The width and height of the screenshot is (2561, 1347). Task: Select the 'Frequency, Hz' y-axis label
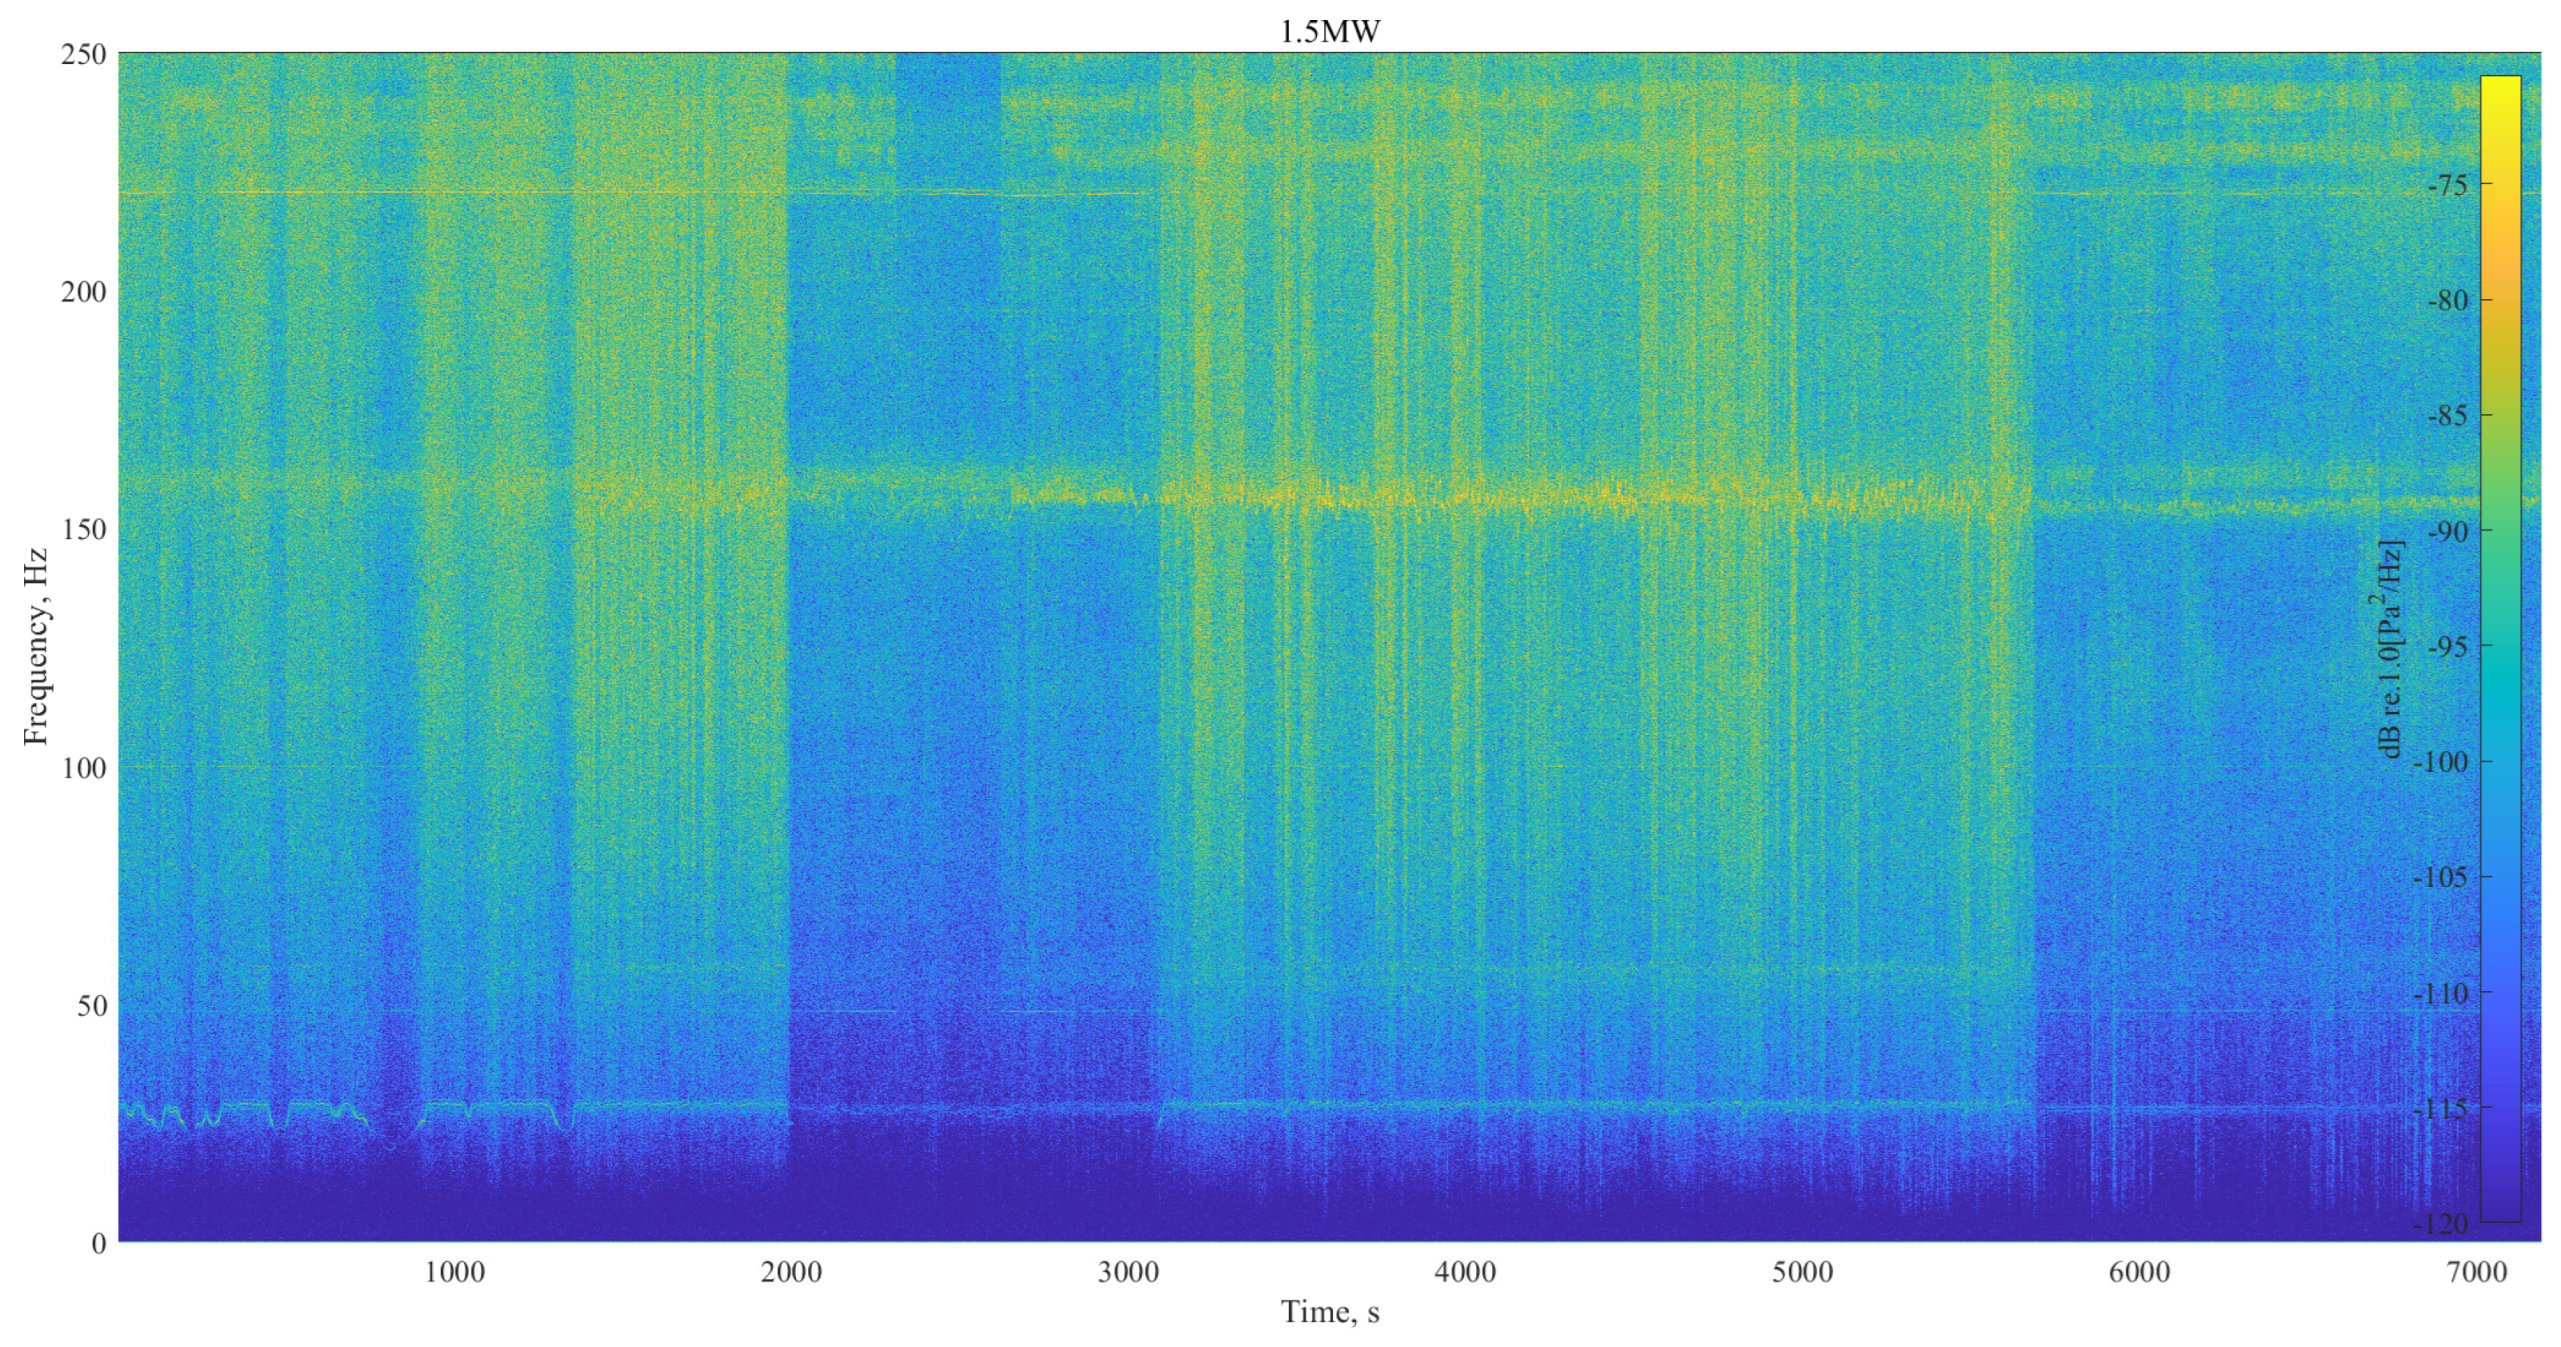coord(36,646)
